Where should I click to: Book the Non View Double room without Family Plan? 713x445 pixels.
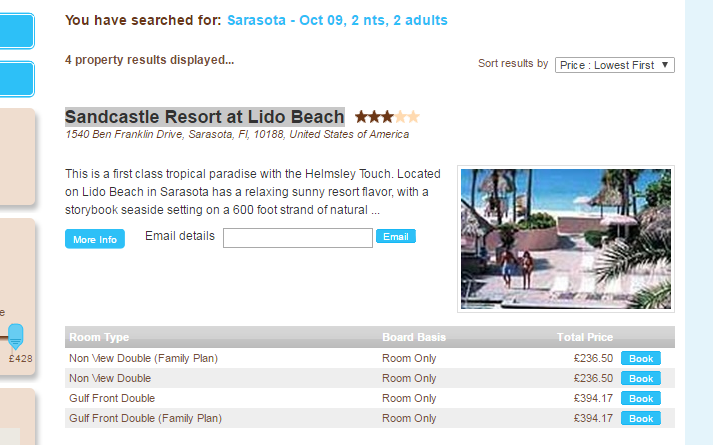[641, 378]
